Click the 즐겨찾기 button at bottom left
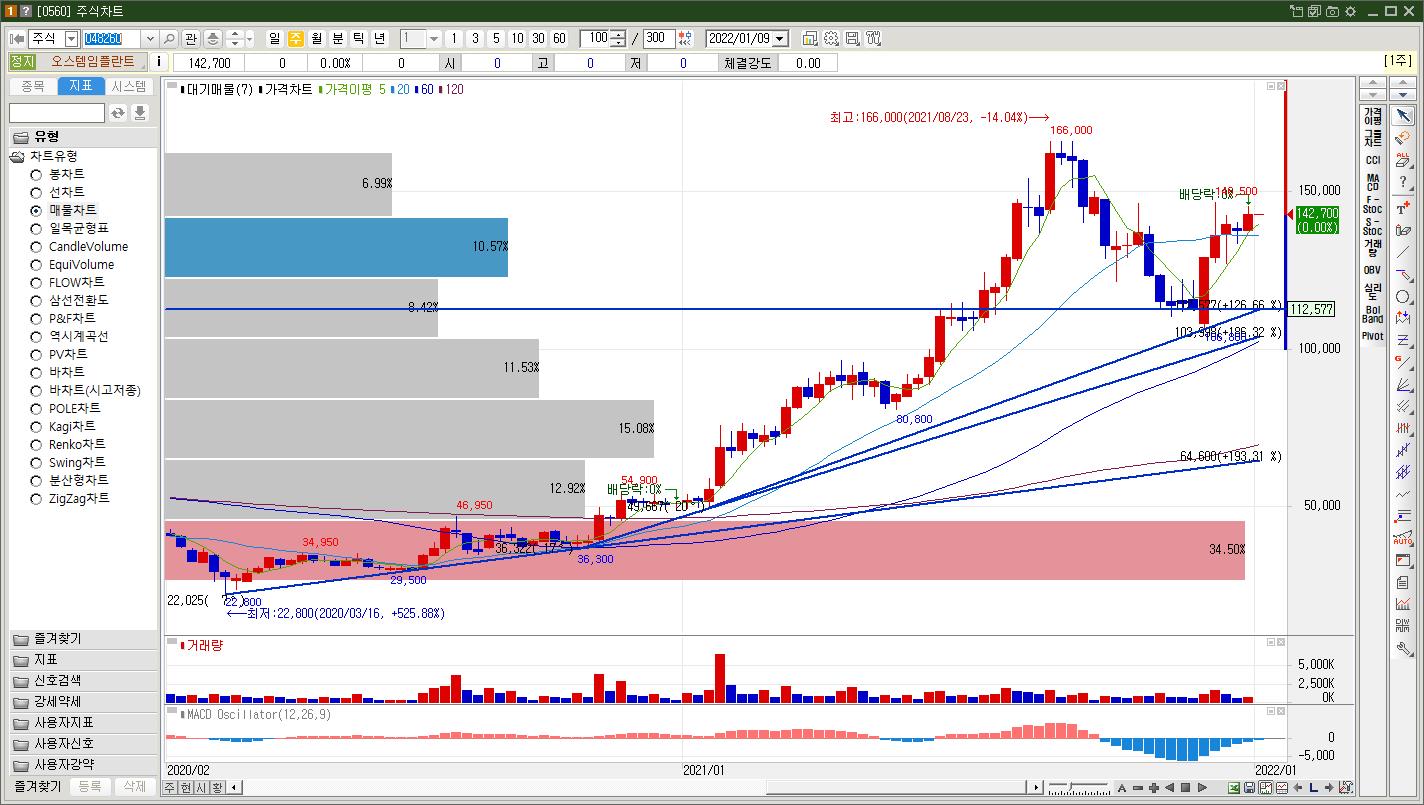 click(37, 786)
